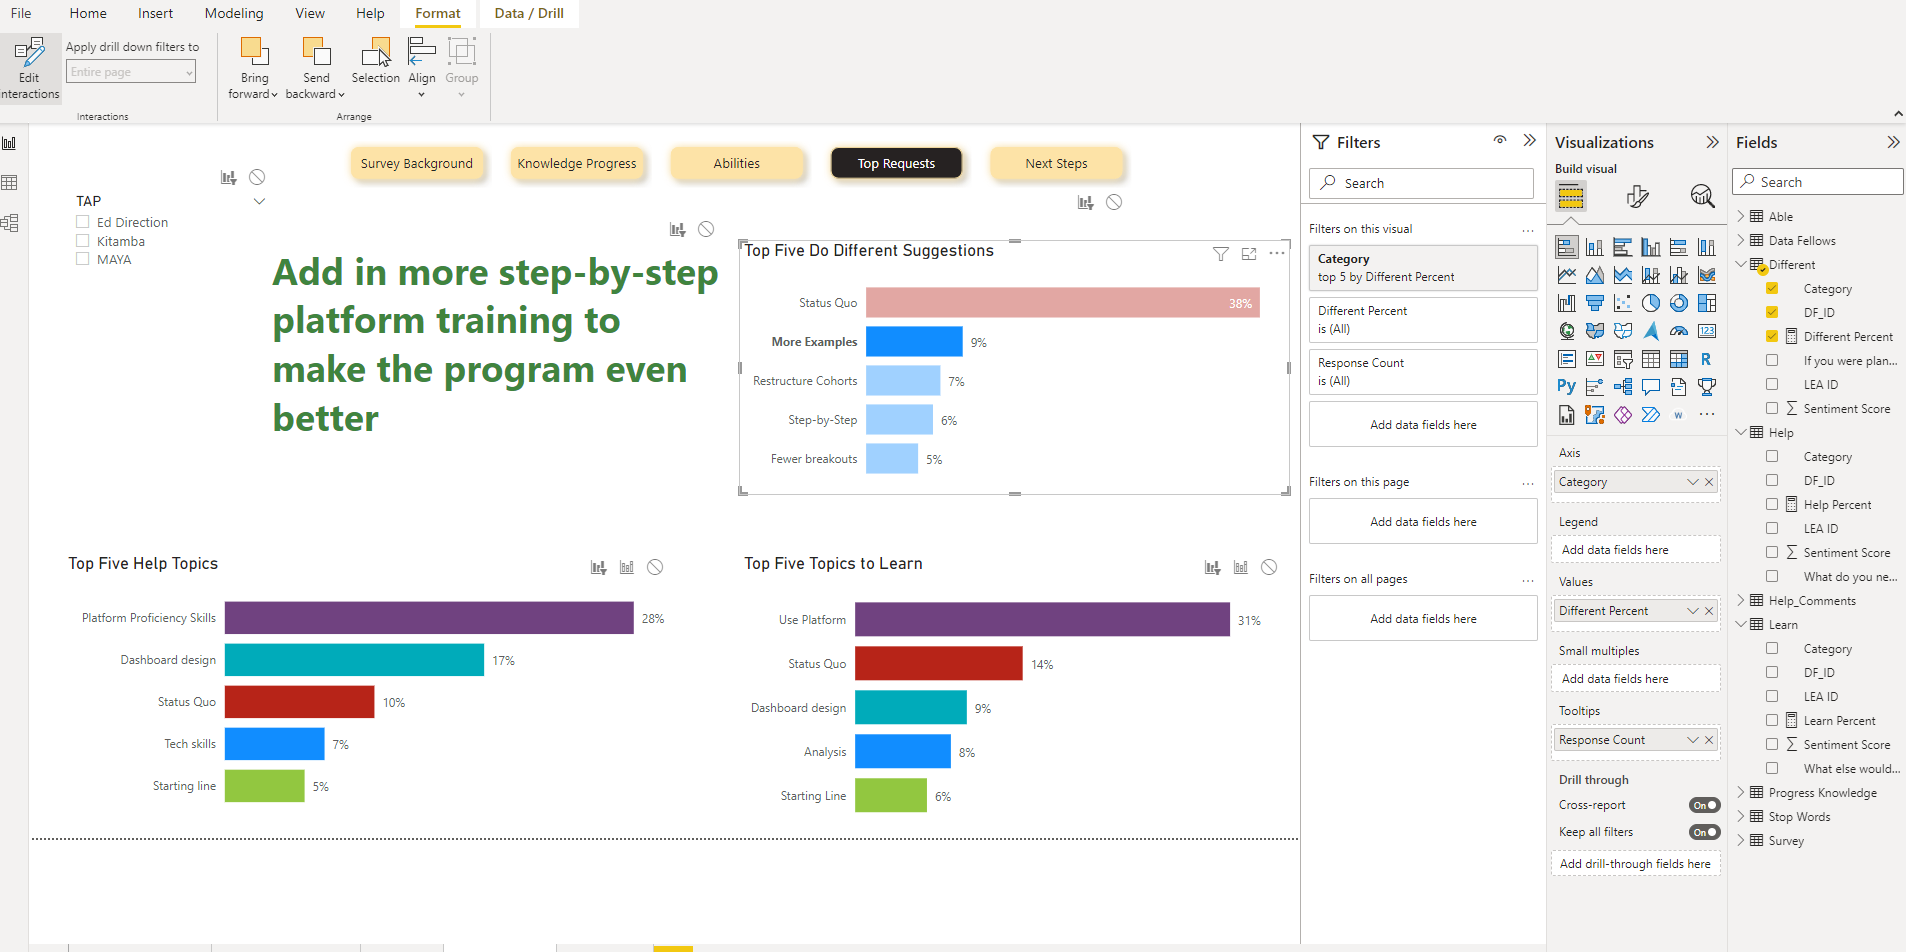This screenshot has height=952, width=1906.
Task: Click the Fields pane search box
Action: coord(1817,182)
